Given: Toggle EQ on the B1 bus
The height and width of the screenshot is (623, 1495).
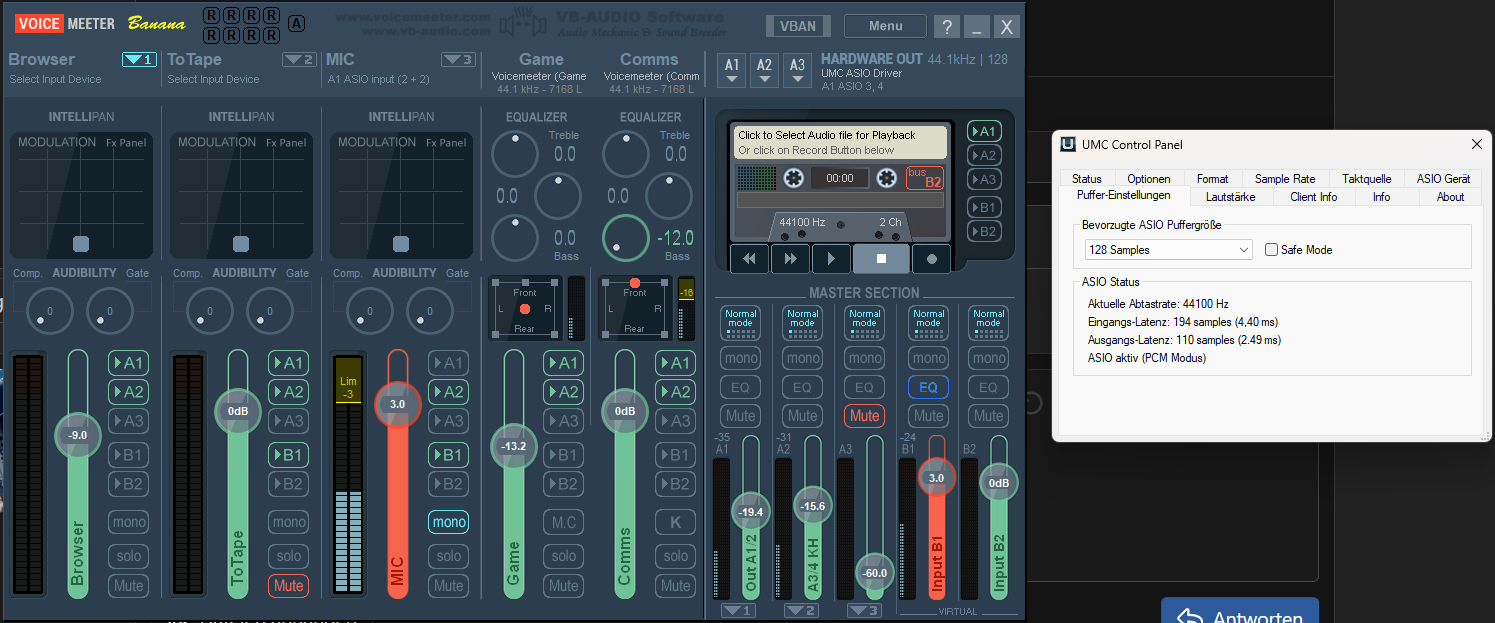Looking at the screenshot, I should pyautogui.click(x=928, y=387).
